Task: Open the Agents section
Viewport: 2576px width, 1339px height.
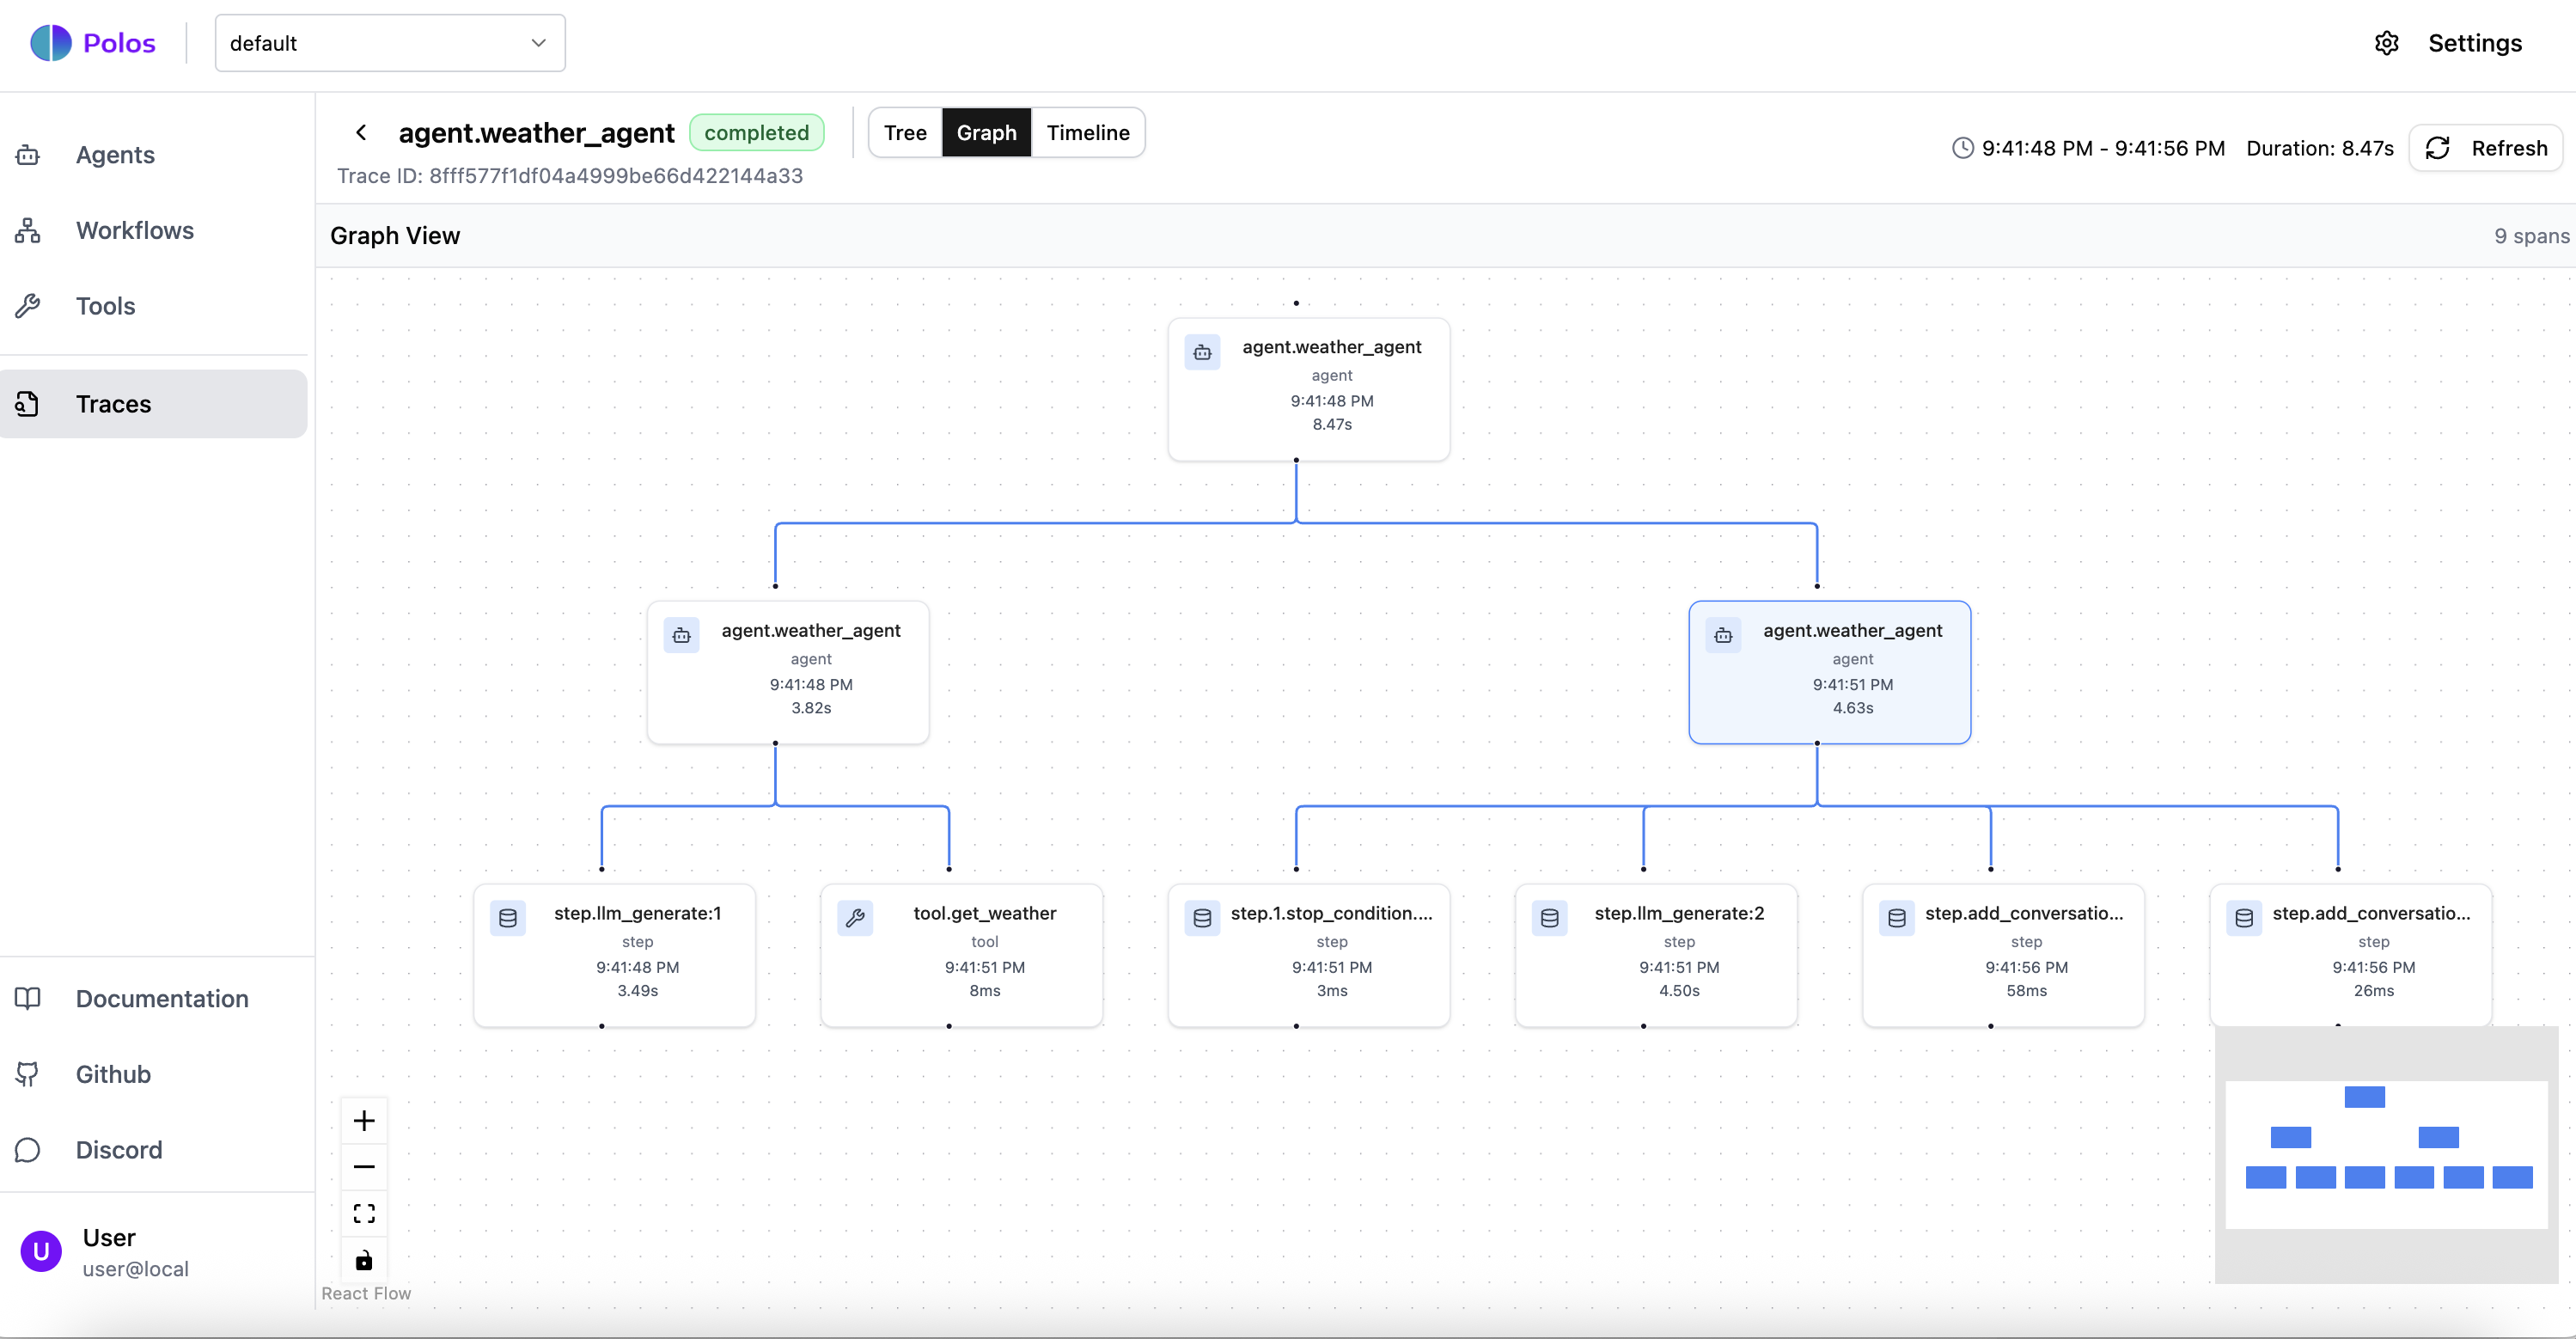Action: coord(115,155)
